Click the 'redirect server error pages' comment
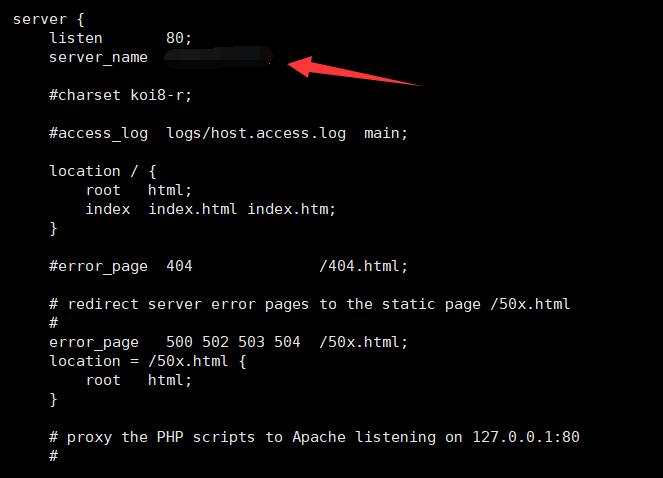663x478 pixels. click(310, 305)
